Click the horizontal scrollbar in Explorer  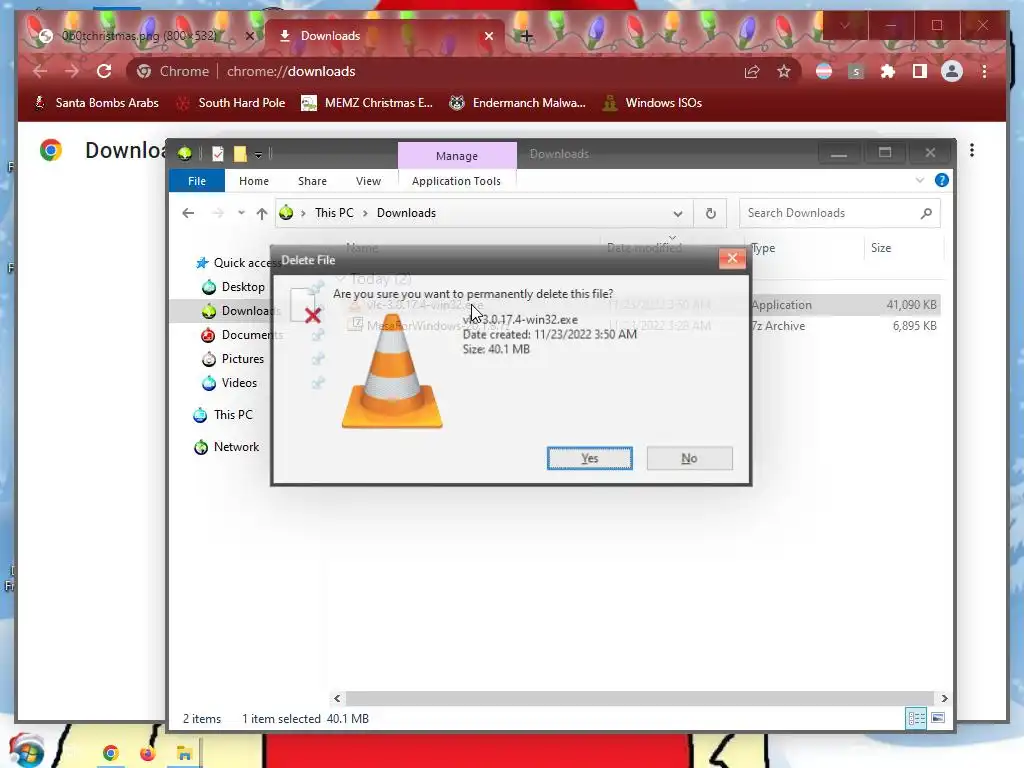pos(639,698)
